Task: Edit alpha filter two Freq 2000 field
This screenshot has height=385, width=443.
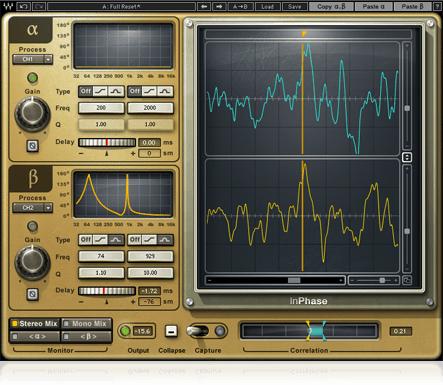Action: click(x=150, y=108)
